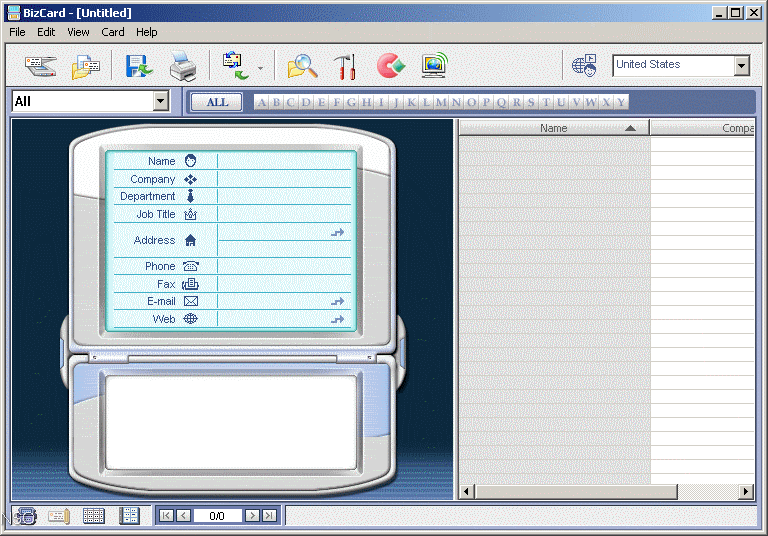Go to the next card record

252,515
